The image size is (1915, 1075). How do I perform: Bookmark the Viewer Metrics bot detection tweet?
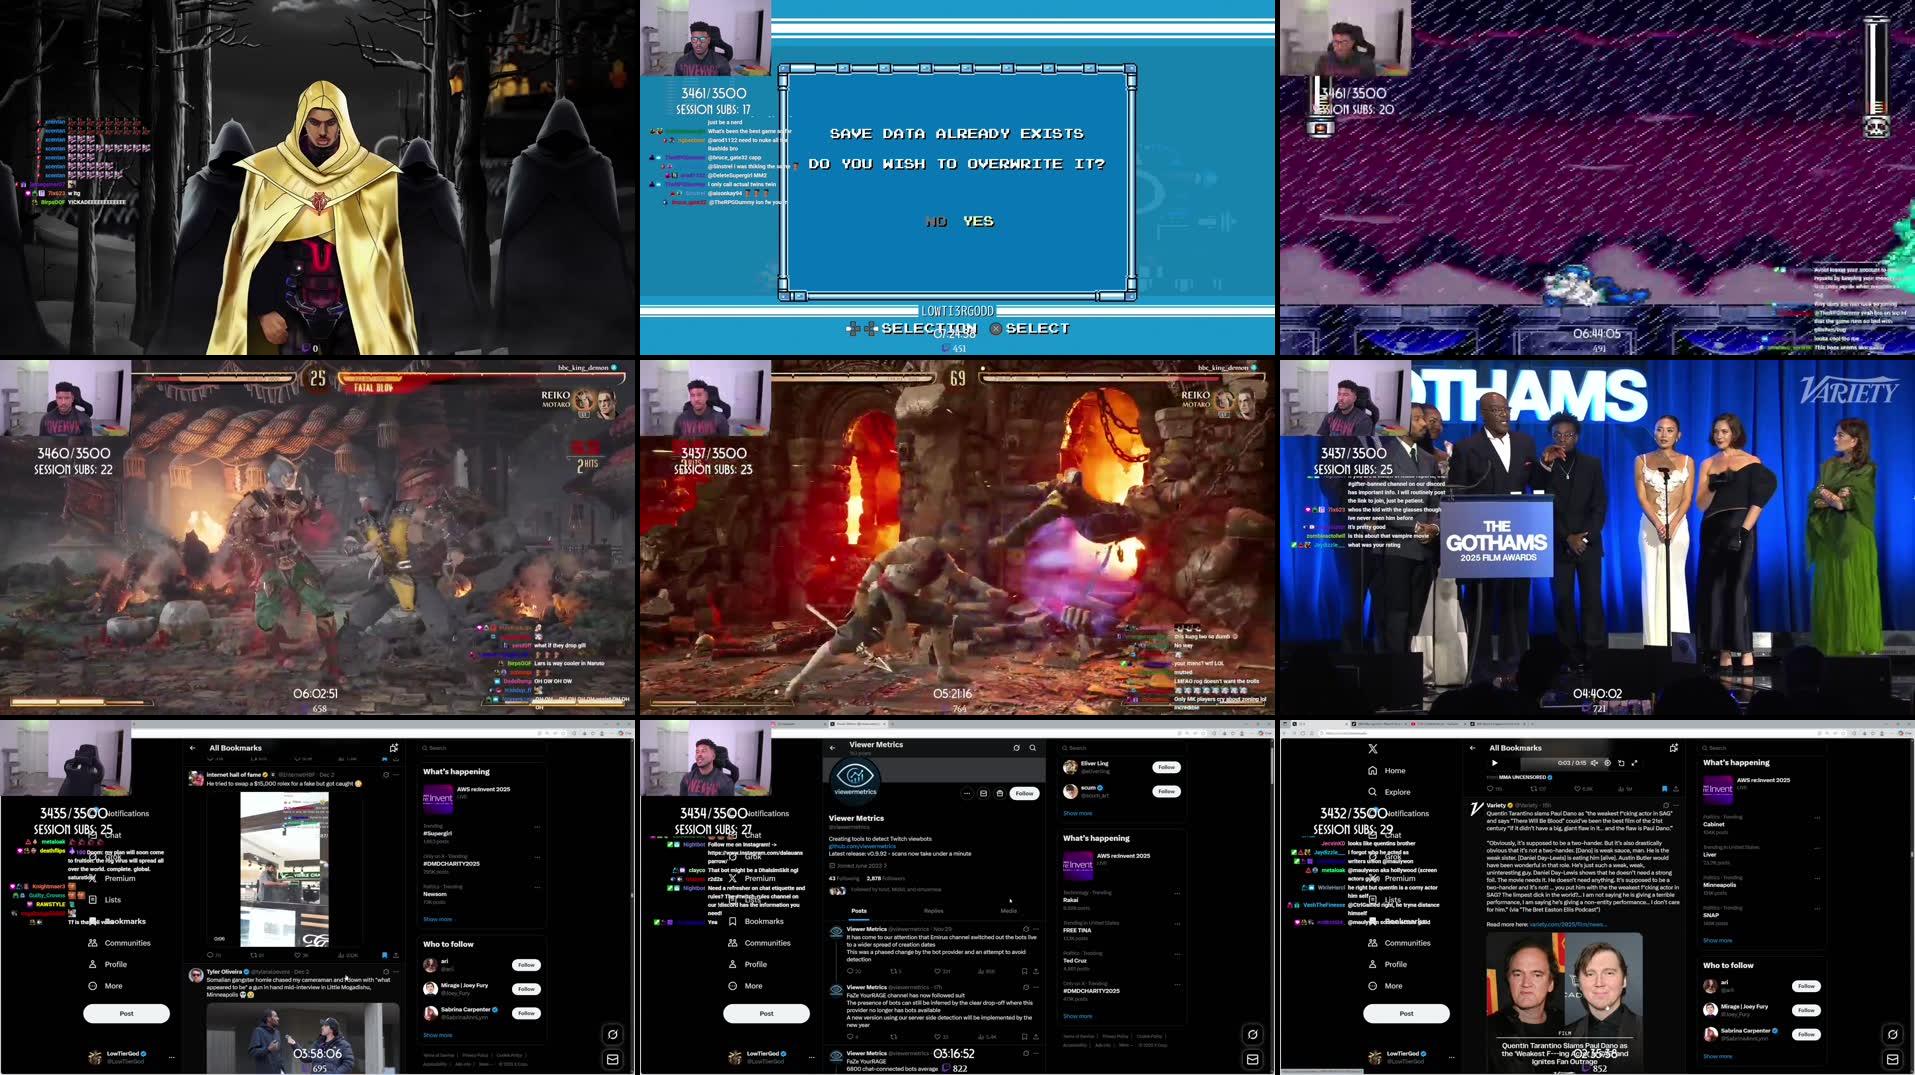click(x=1024, y=971)
